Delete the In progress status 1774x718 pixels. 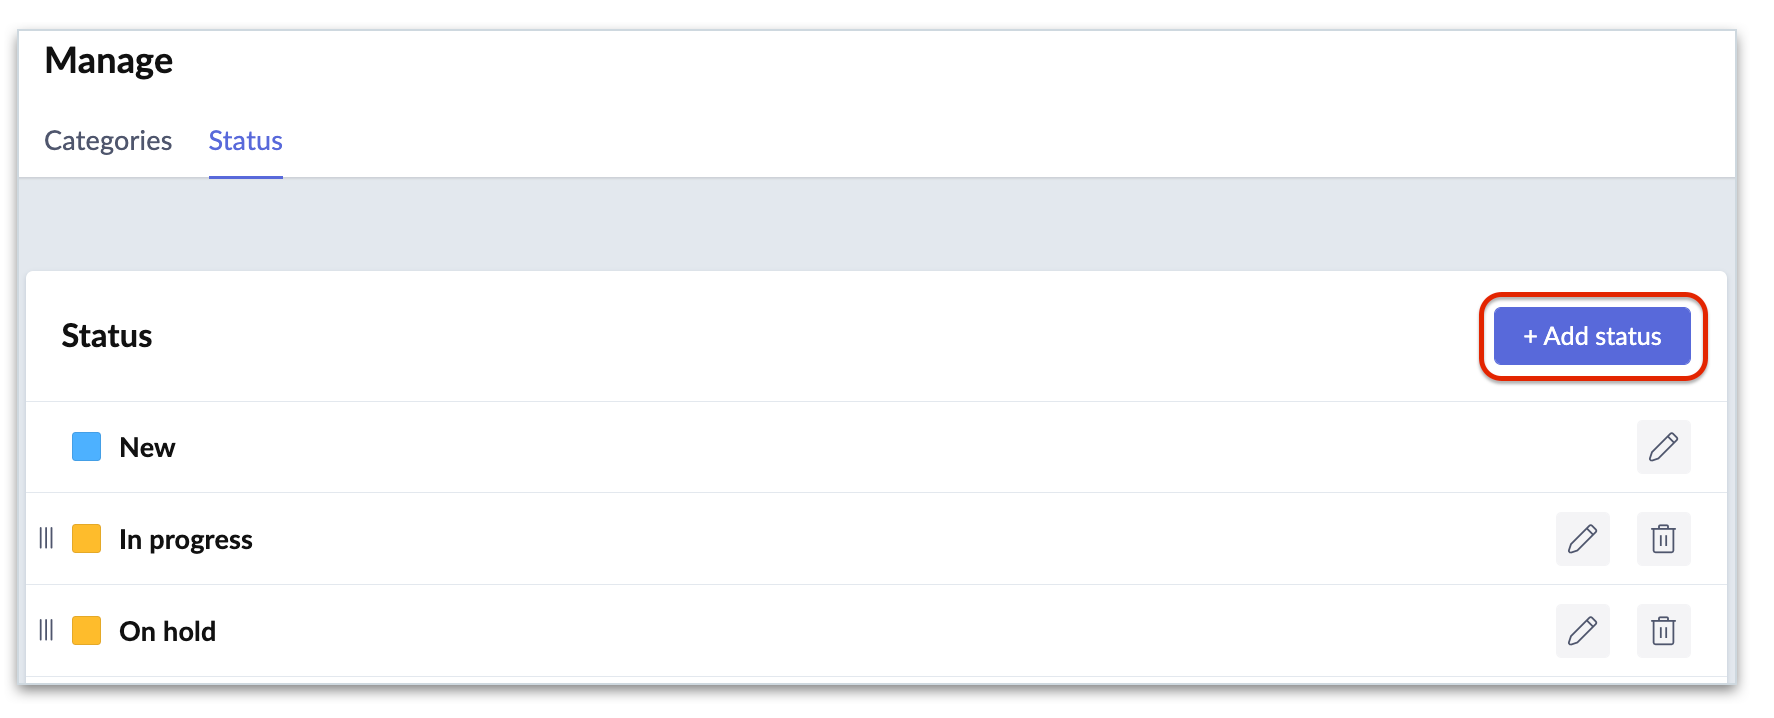pyautogui.click(x=1663, y=539)
